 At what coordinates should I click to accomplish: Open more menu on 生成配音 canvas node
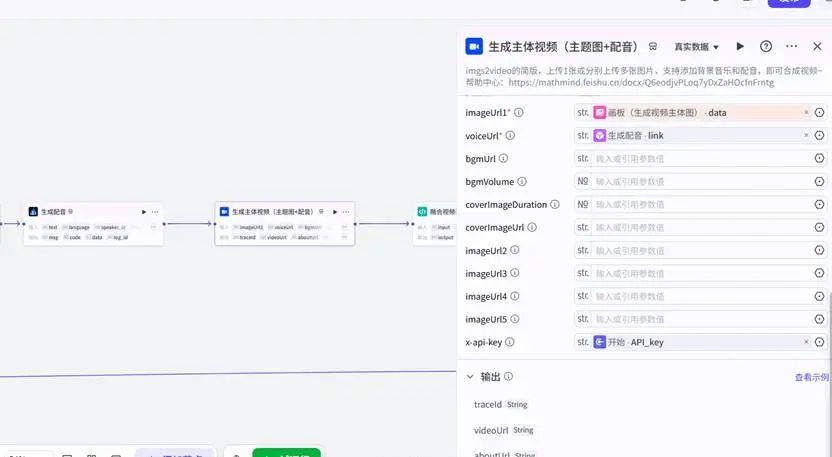(x=155, y=212)
